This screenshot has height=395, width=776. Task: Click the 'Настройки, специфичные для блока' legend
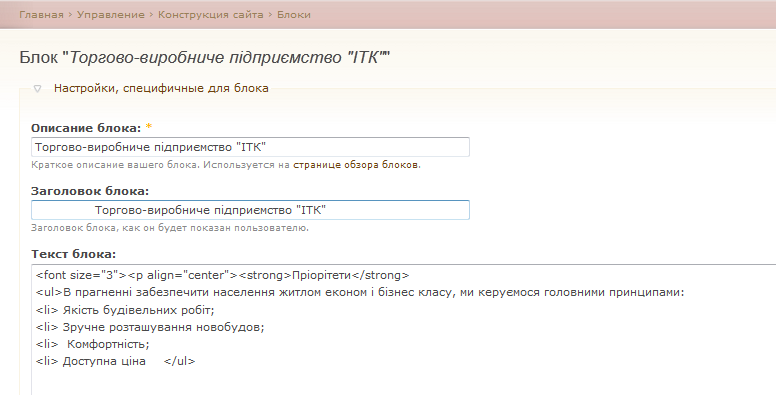(161, 89)
